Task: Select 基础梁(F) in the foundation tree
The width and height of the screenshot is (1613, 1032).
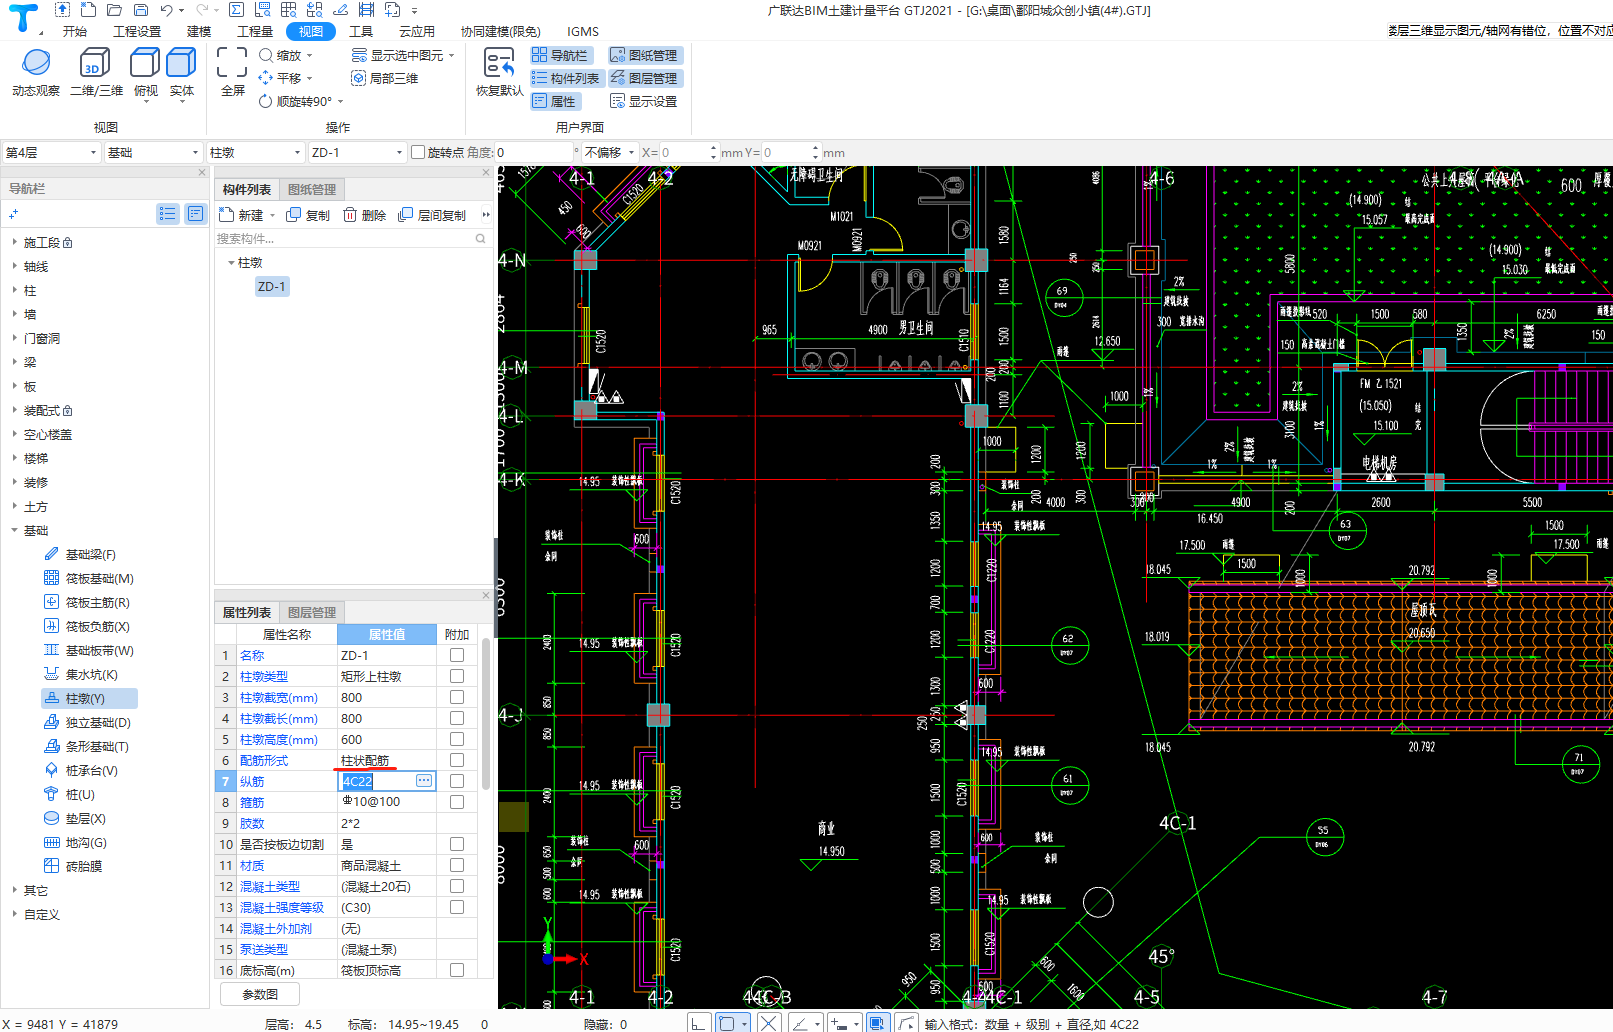Action: [80, 554]
